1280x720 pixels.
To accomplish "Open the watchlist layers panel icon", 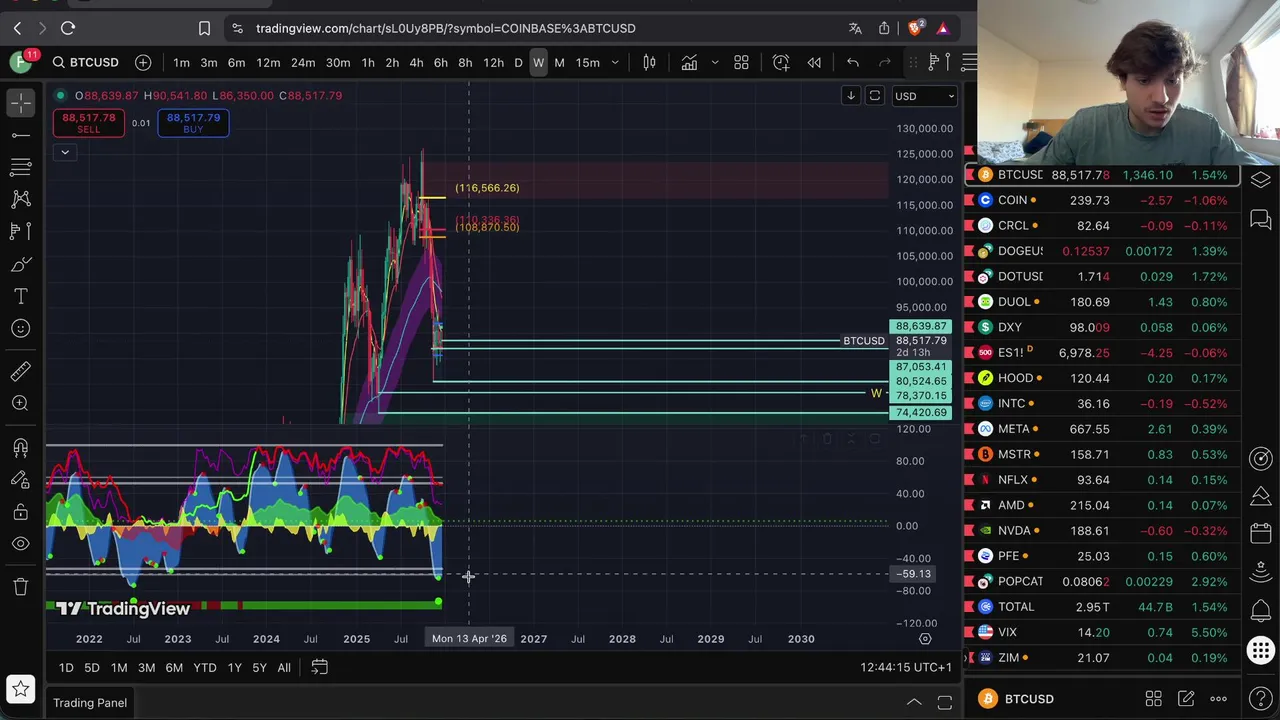I will click(x=1261, y=180).
